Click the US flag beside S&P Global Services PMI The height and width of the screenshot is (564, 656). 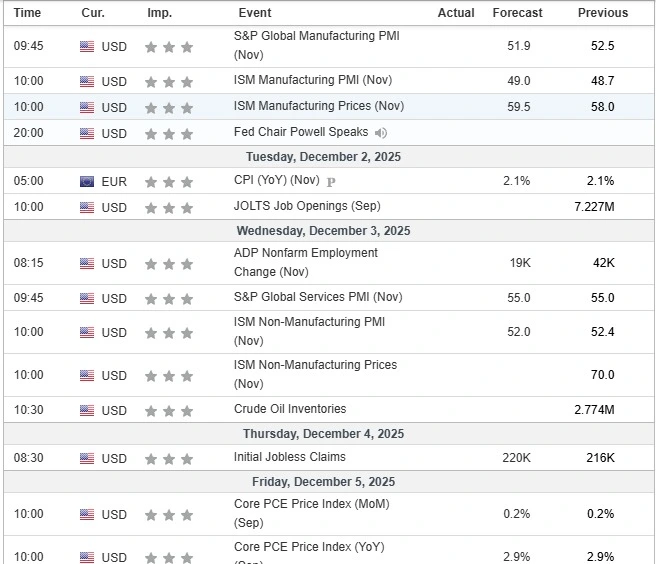click(x=87, y=298)
